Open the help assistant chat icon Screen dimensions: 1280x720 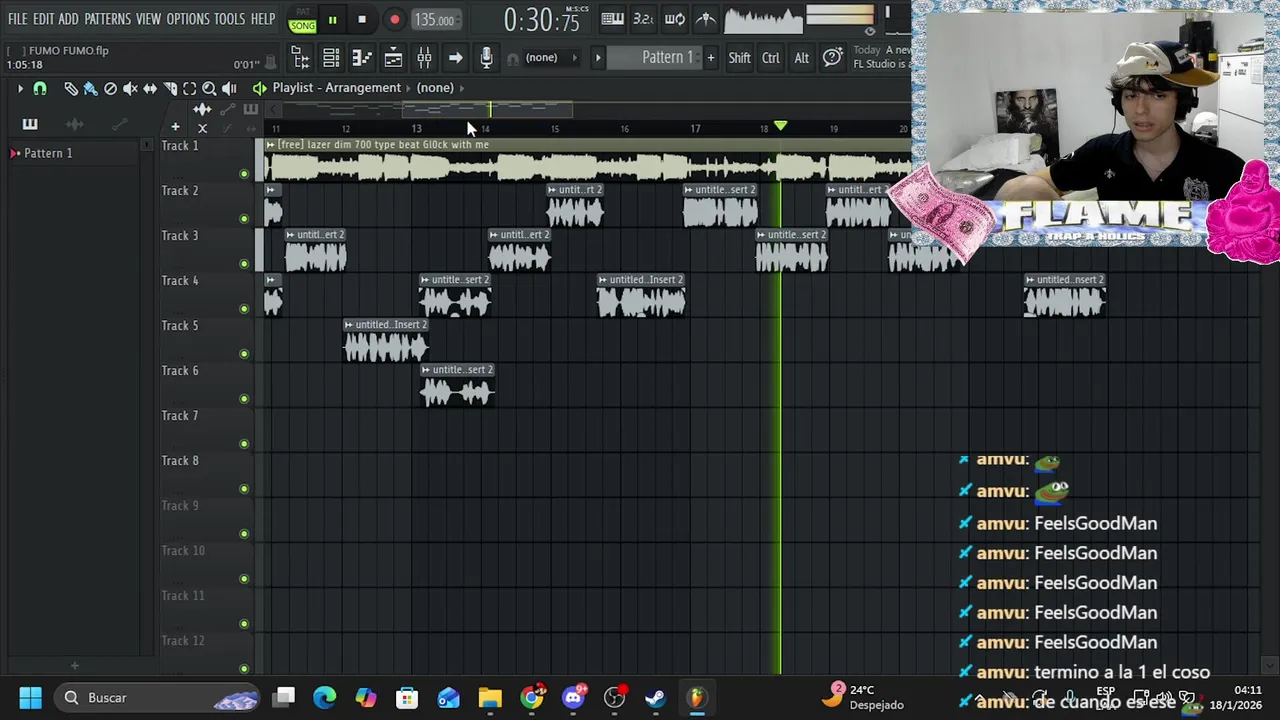click(832, 58)
